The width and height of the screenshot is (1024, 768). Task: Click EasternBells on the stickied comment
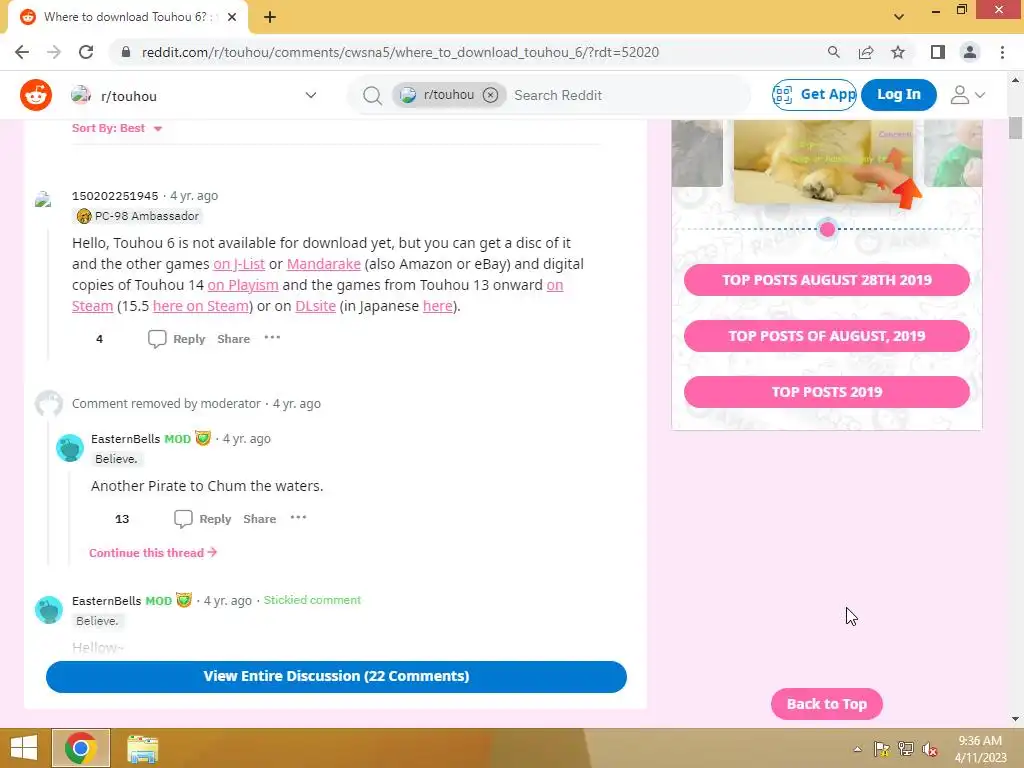click(x=106, y=601)
